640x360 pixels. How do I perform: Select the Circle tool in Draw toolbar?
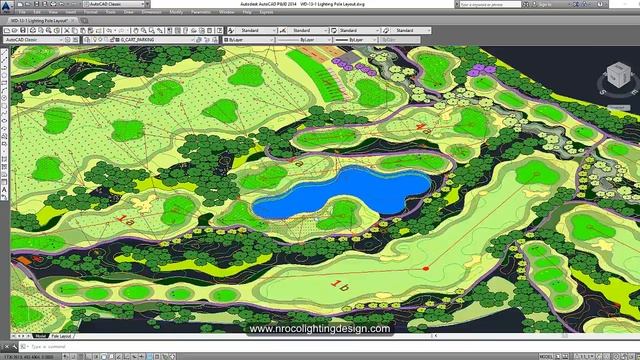(x=4, y=98)
